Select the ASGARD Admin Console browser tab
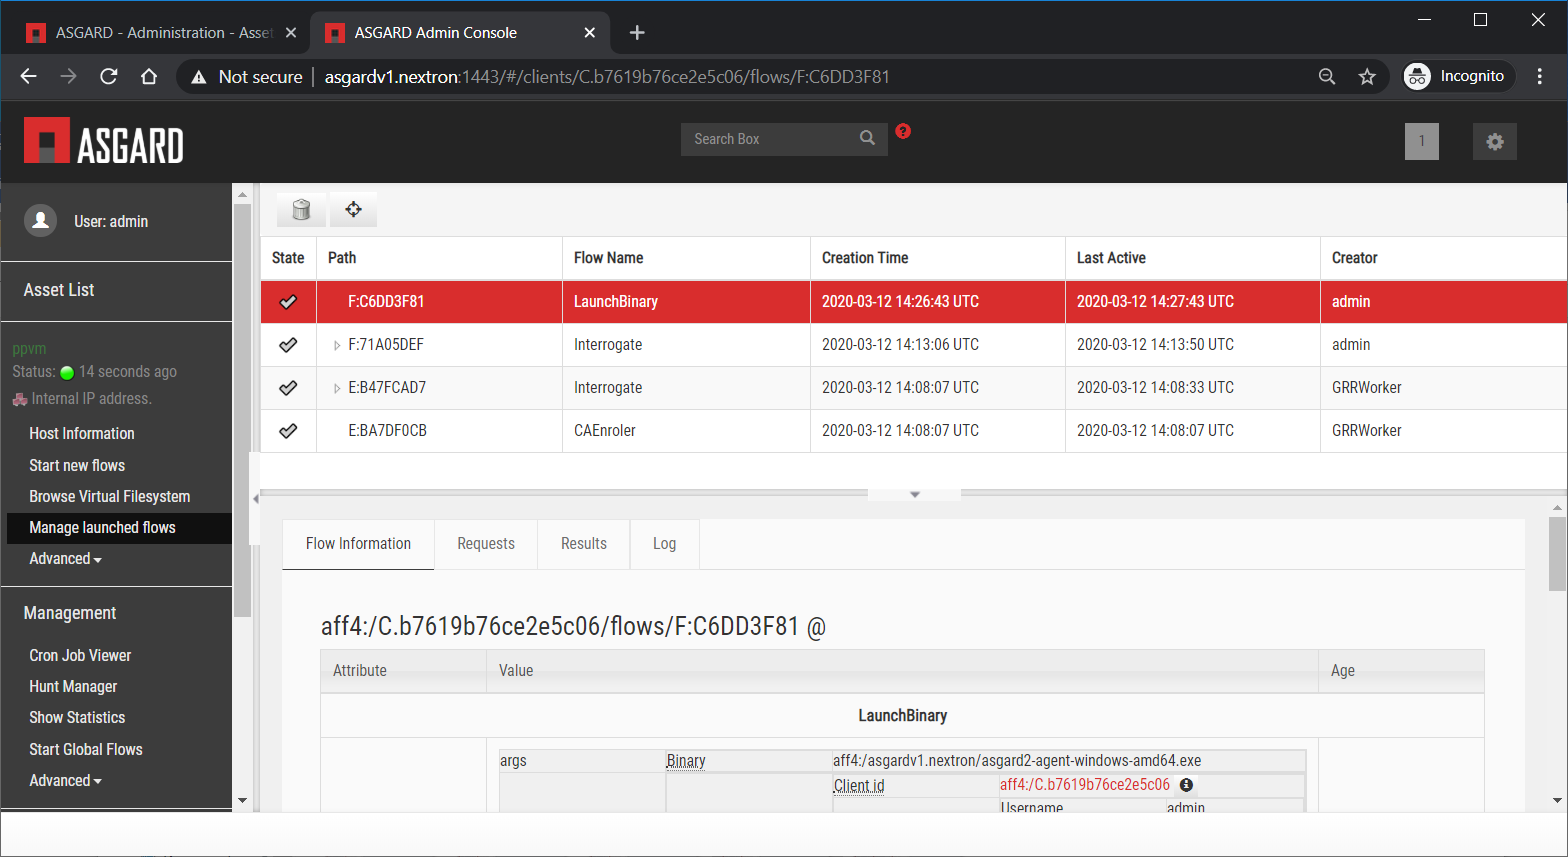The width and height of the screenshot is (1568, 857). coord(460,32)
